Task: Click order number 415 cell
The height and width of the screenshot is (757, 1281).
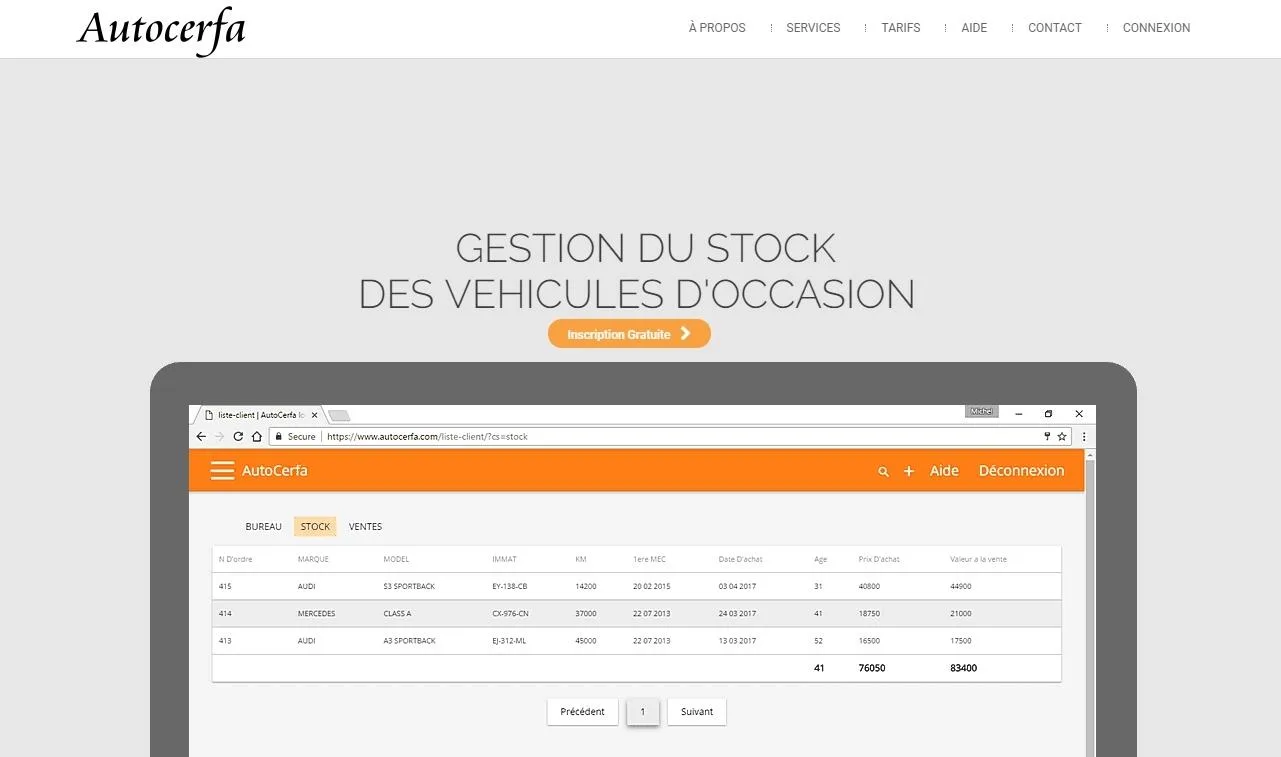Action: pyautogui.click(x=225, y=586)
